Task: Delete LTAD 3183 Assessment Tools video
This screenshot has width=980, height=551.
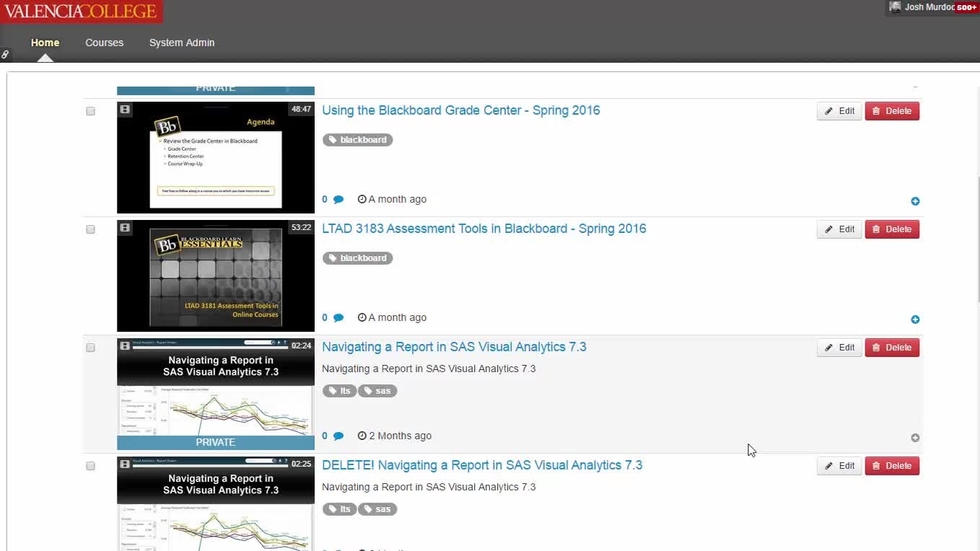Action: pyautogui.click(x=892, y=229)
